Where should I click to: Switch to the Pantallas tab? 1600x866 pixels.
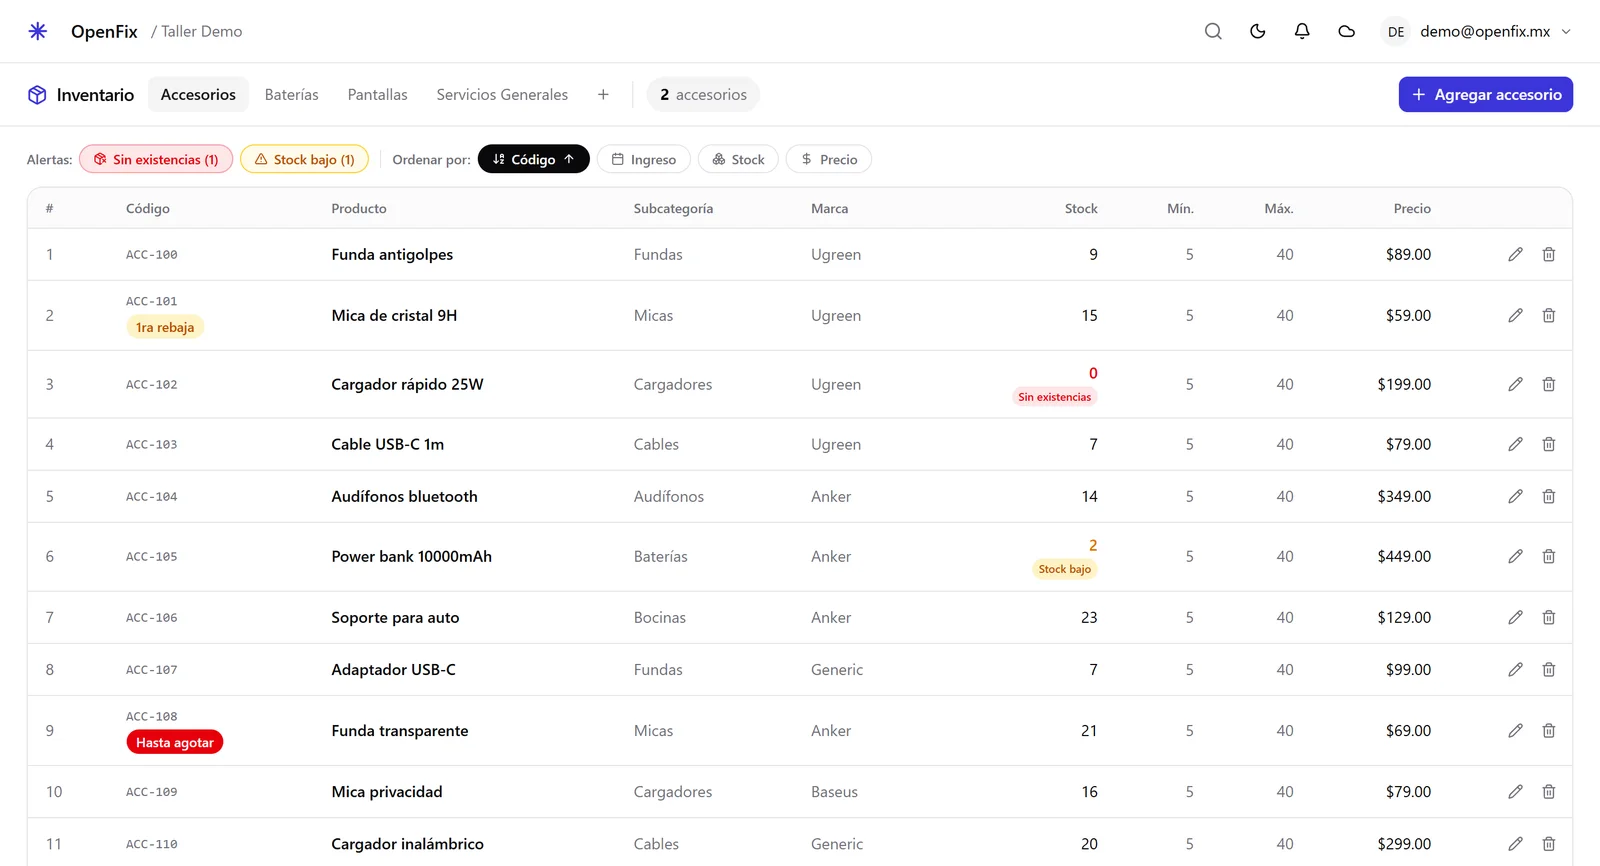click(x=378, y=95)
